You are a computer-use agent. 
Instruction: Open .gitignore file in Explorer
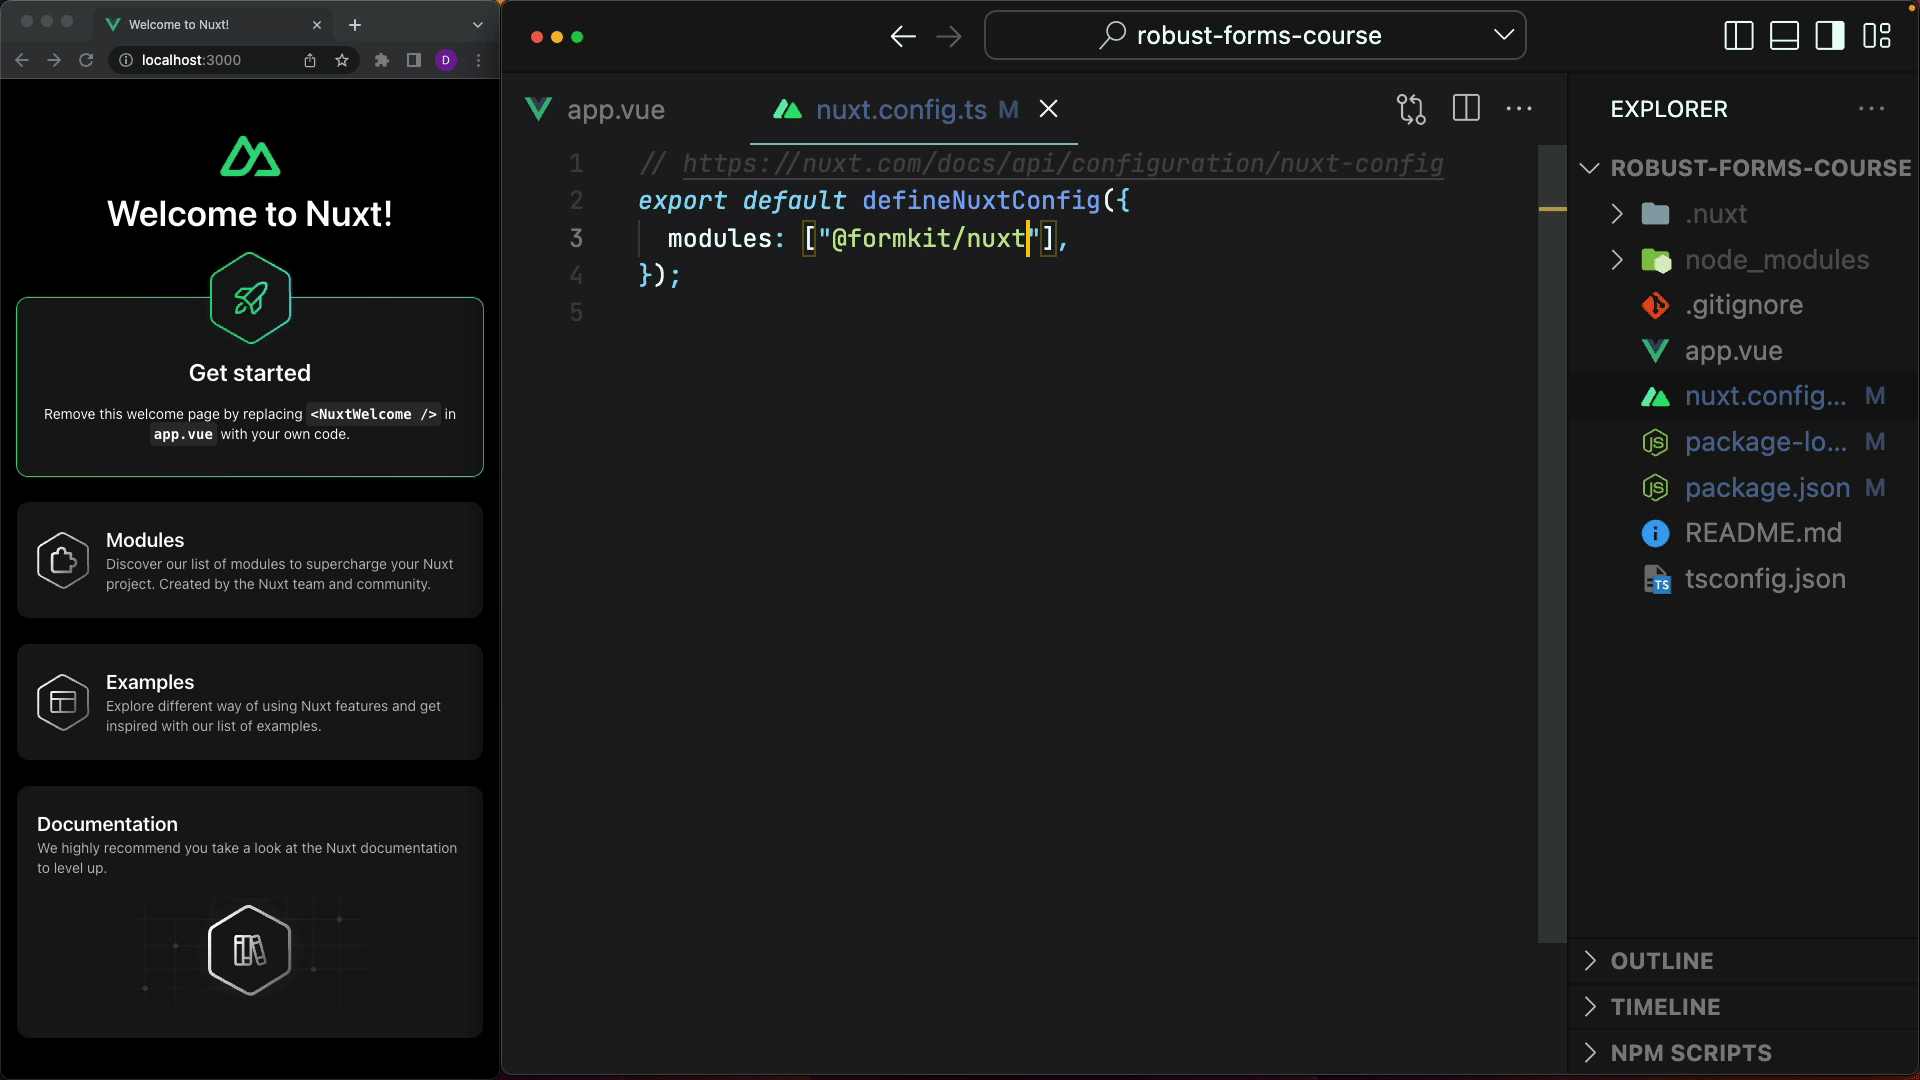[x=1744, y=305]
